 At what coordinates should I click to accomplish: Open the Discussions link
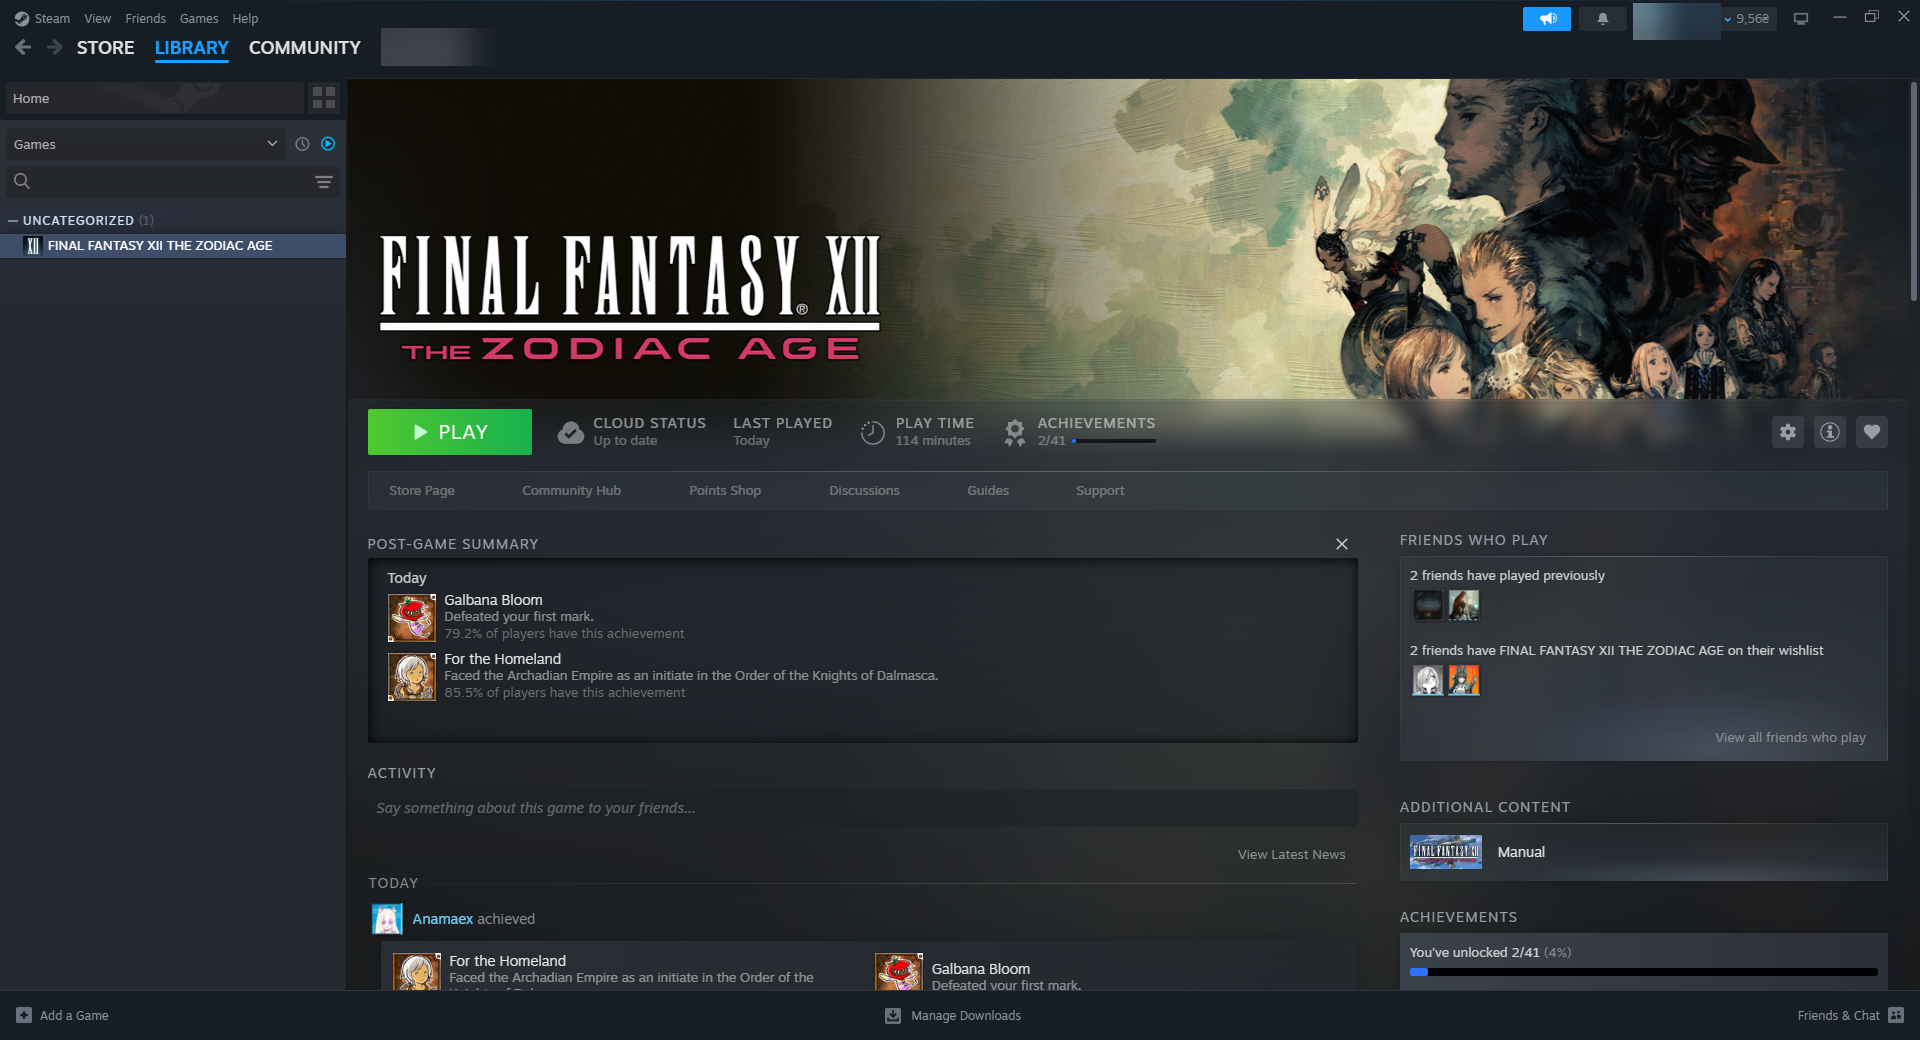(x=865, y=491)
